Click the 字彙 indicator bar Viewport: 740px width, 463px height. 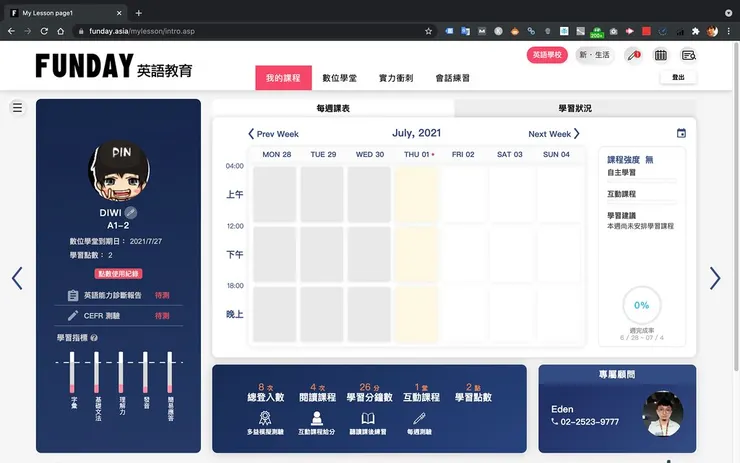[72, 372]
